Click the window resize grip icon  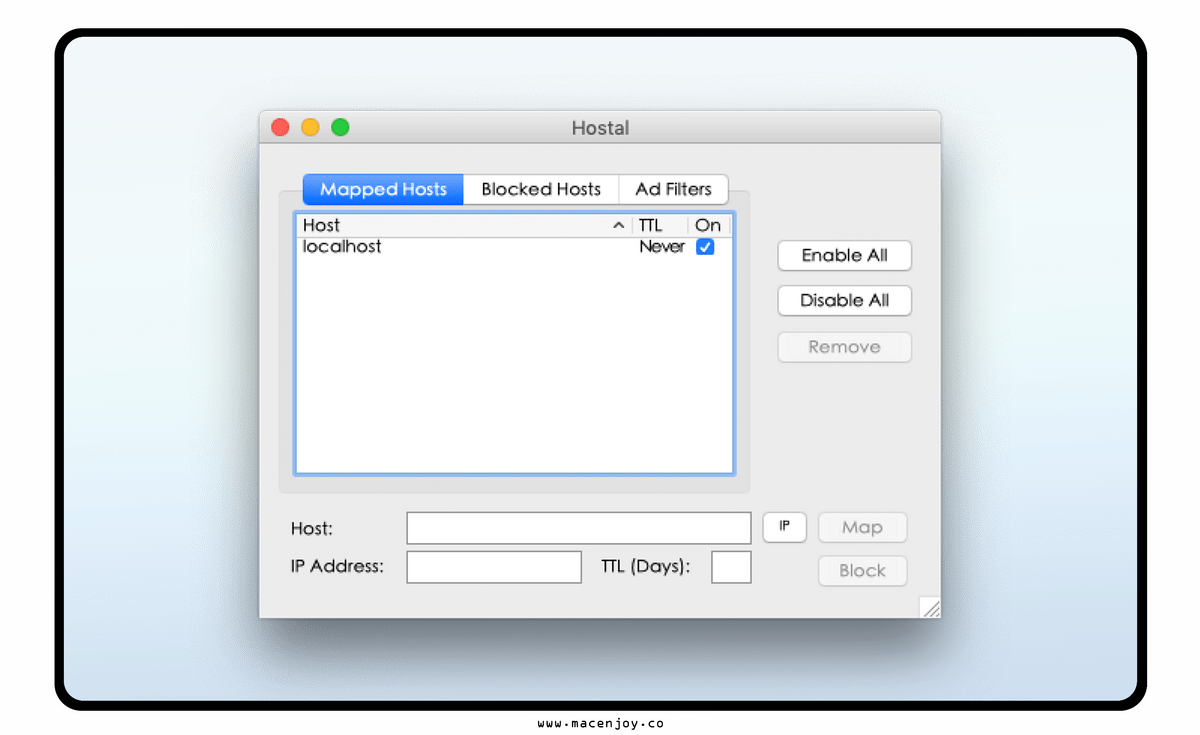pyautogui.click(x=930, y=608)
